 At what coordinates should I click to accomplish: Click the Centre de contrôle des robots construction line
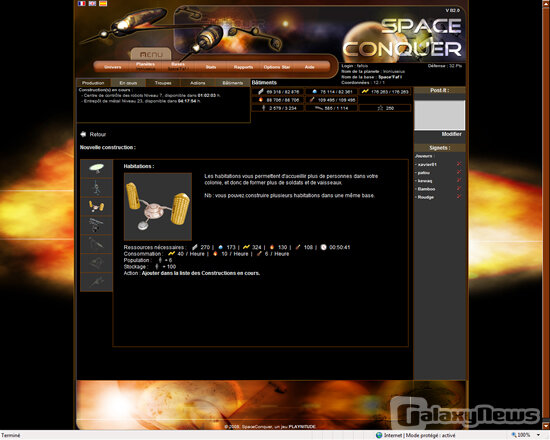coord(152,95)
